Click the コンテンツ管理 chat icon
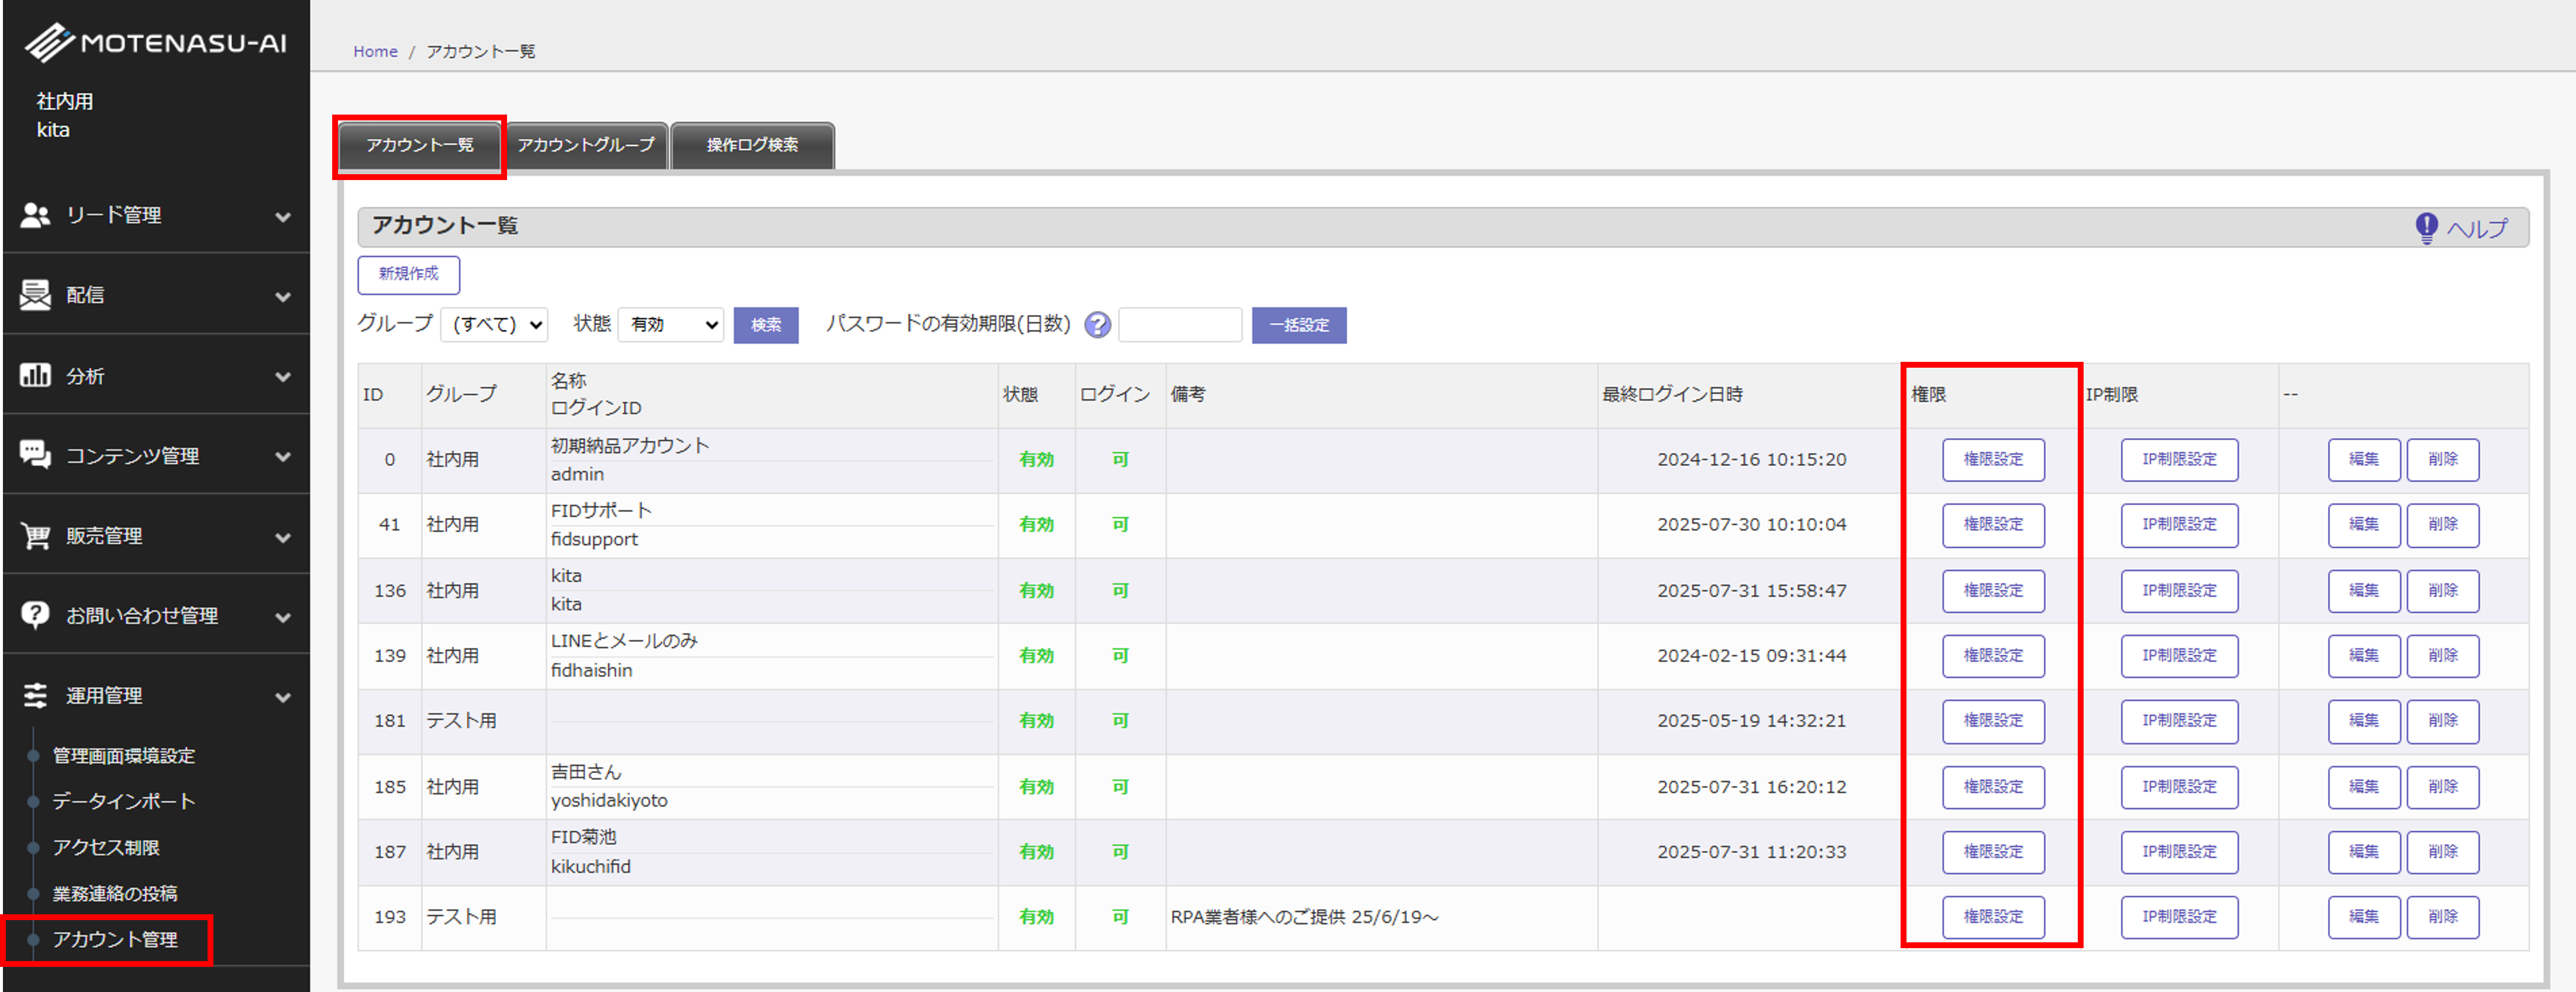 [x=35, y=455]
